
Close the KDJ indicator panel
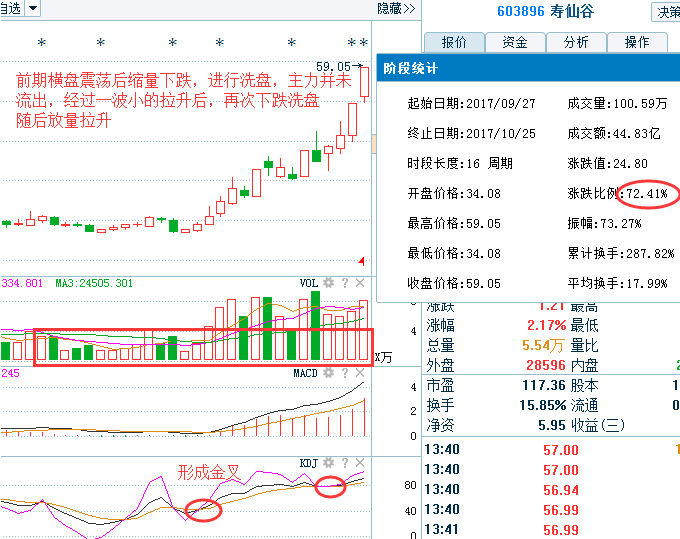coord(360,463)
